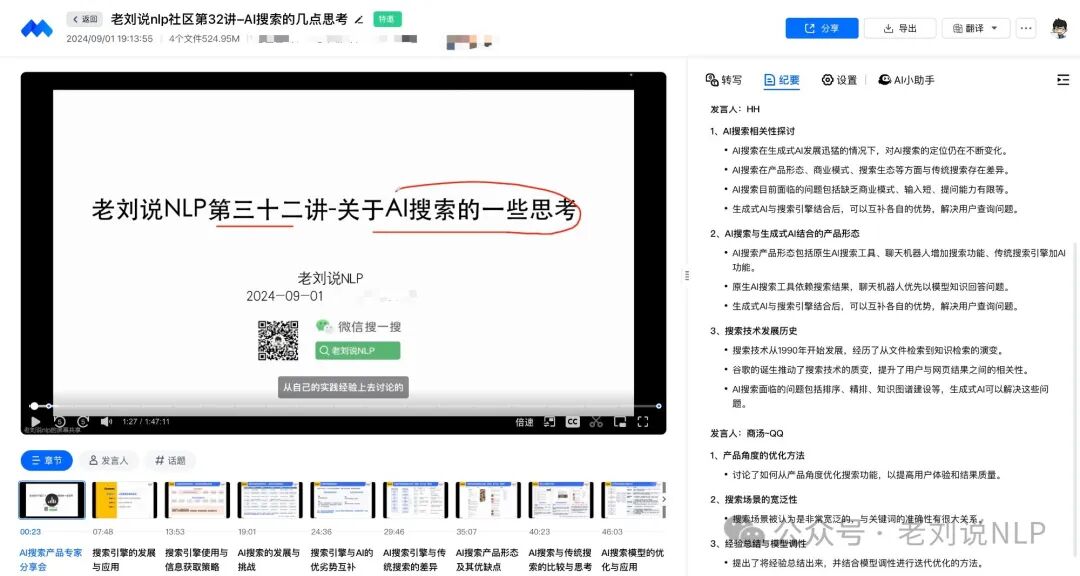Click the panel divider drag handle

[x=687, y=276]
